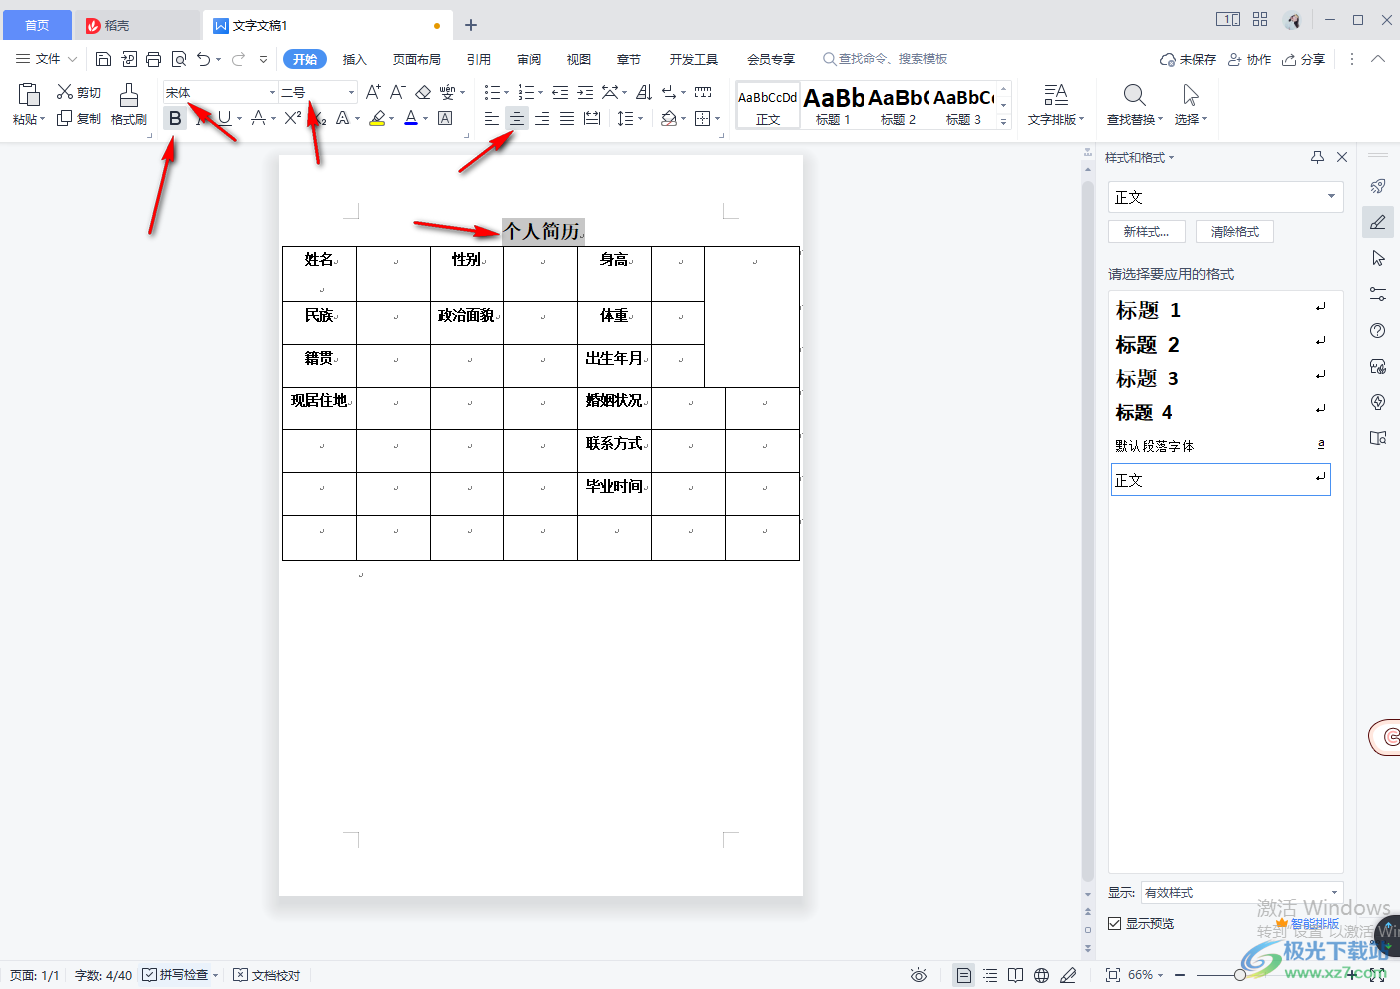Switch to the 插入 ribbon tab

[355, 59]
